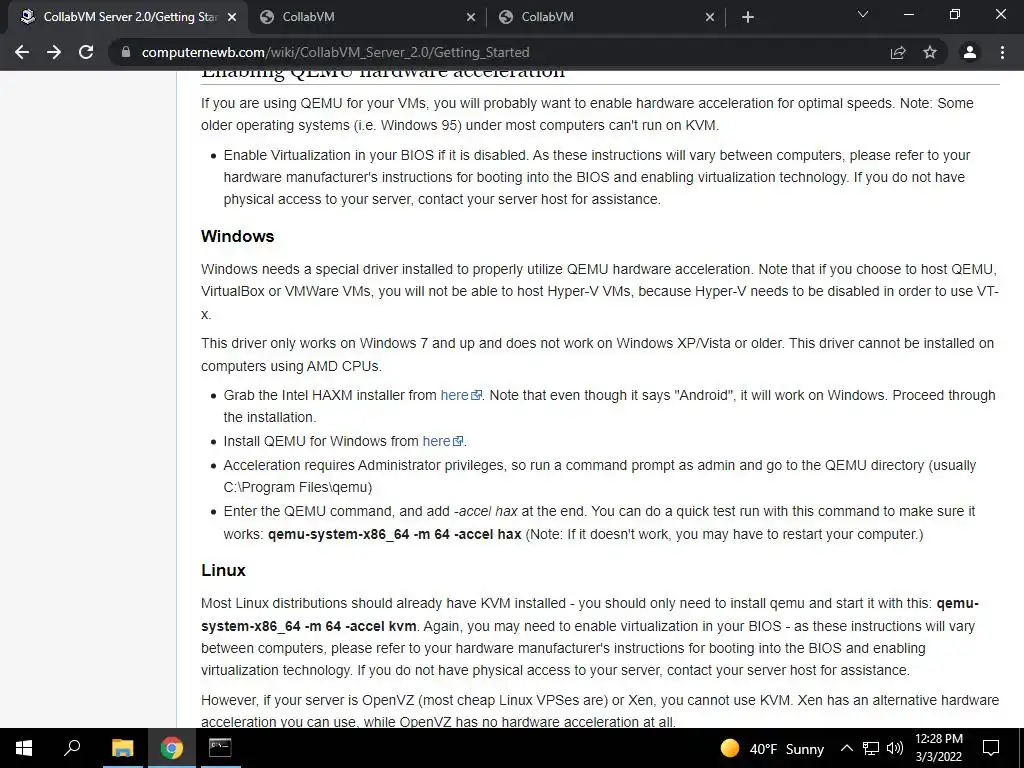
Task: Click the Linux section heading
Action: (223, 570)
